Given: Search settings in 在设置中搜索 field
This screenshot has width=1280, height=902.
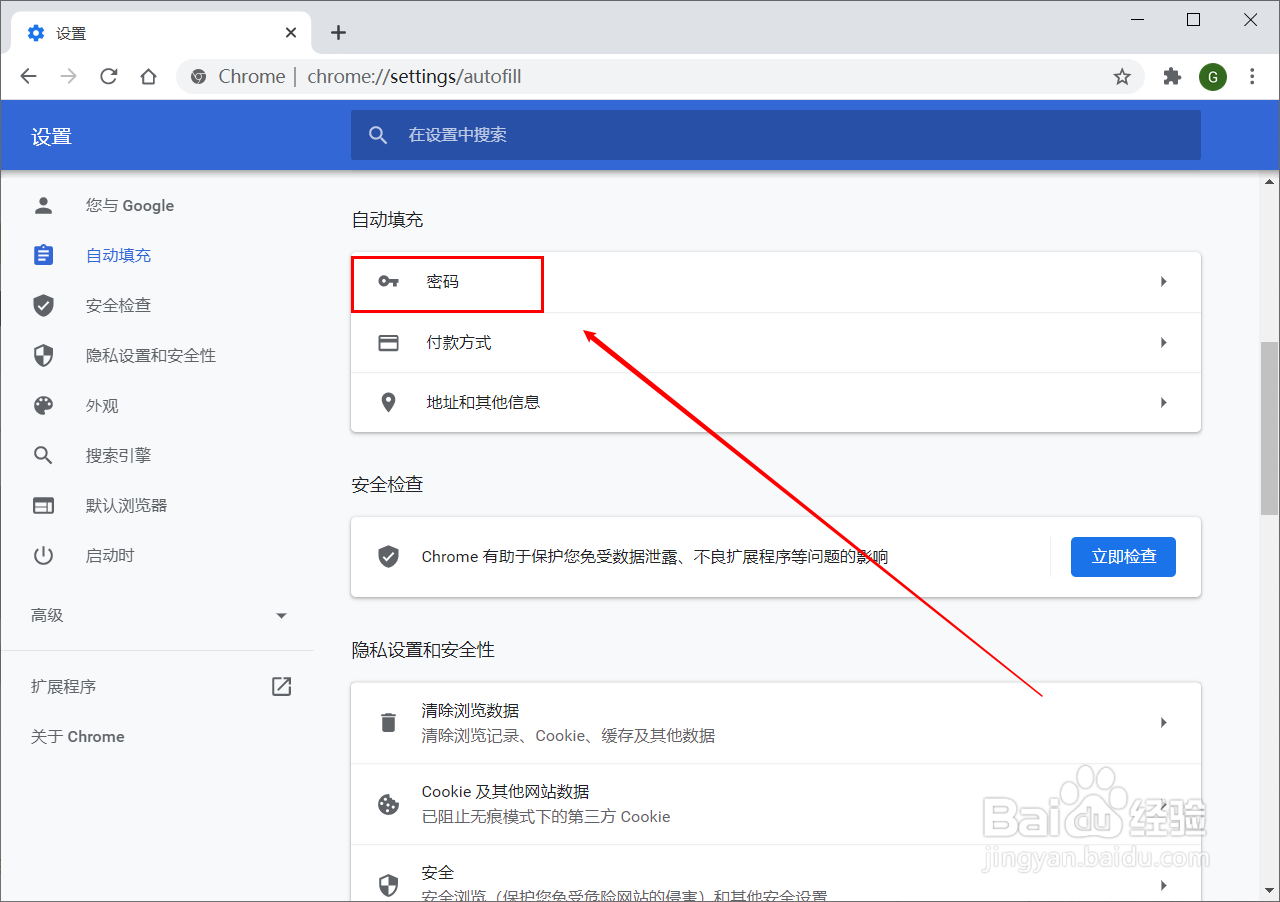Looking at the screenshot, I should (x=775, y=135).
